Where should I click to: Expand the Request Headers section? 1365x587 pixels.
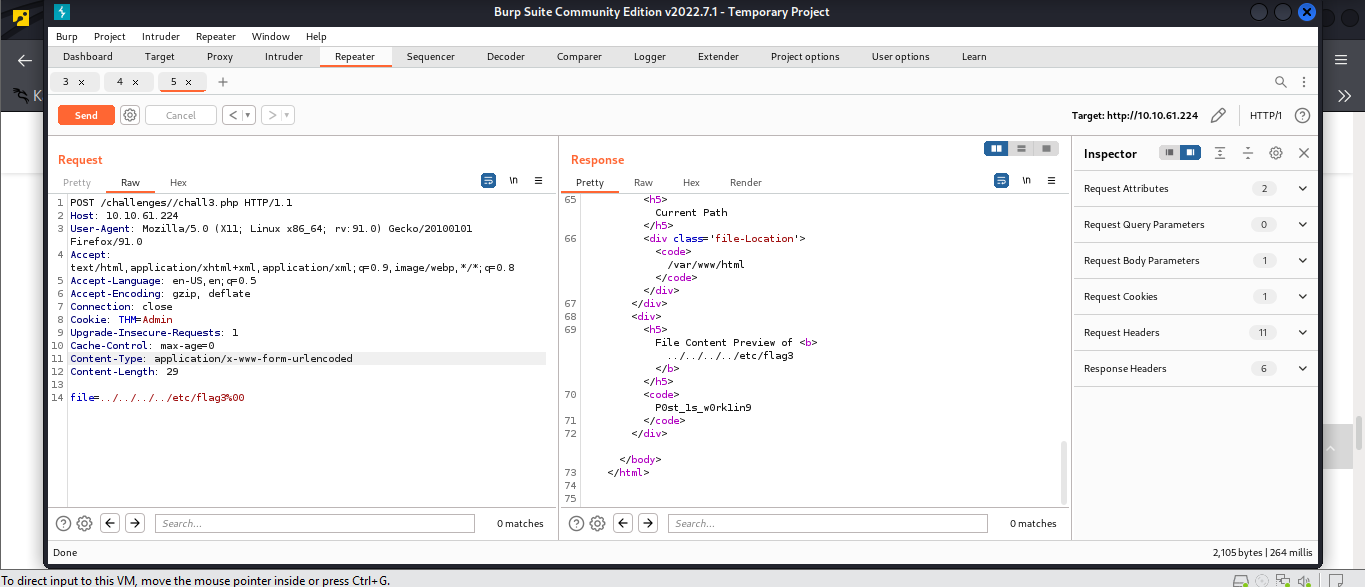[1302, 333]
